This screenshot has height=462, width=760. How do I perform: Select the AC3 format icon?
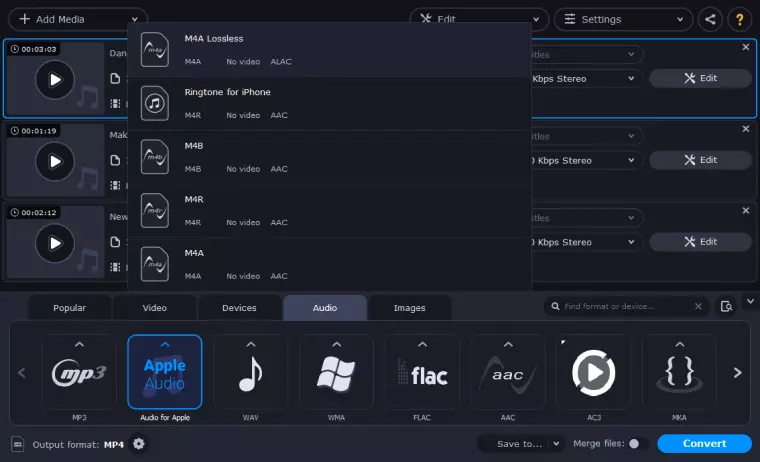click(594, 372)
